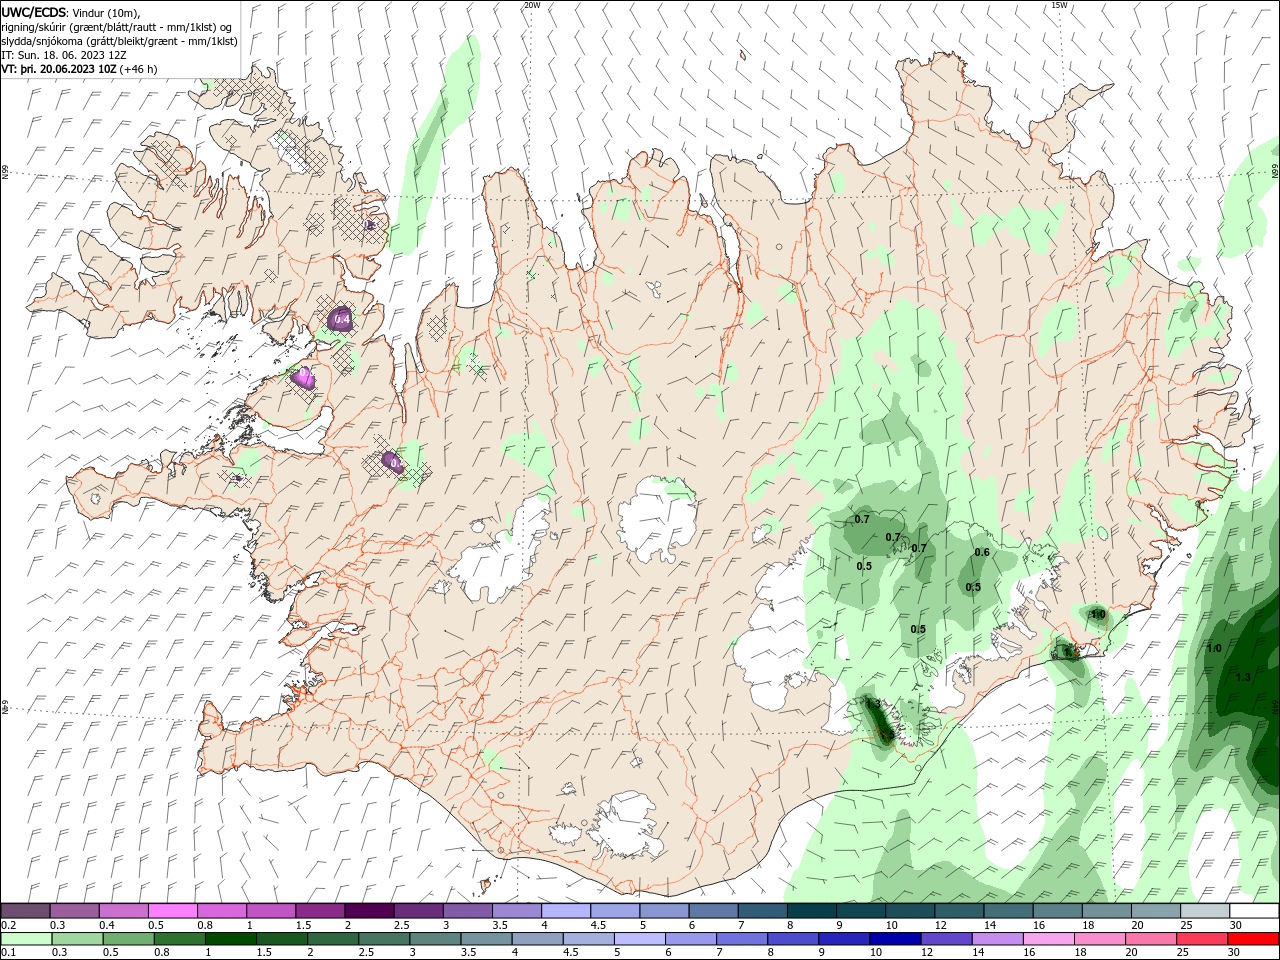The height and width of the screenshot is (960, 1280).
Task: Select the 'rigning/skúrir' legend description line
Action: click(118, 26)
